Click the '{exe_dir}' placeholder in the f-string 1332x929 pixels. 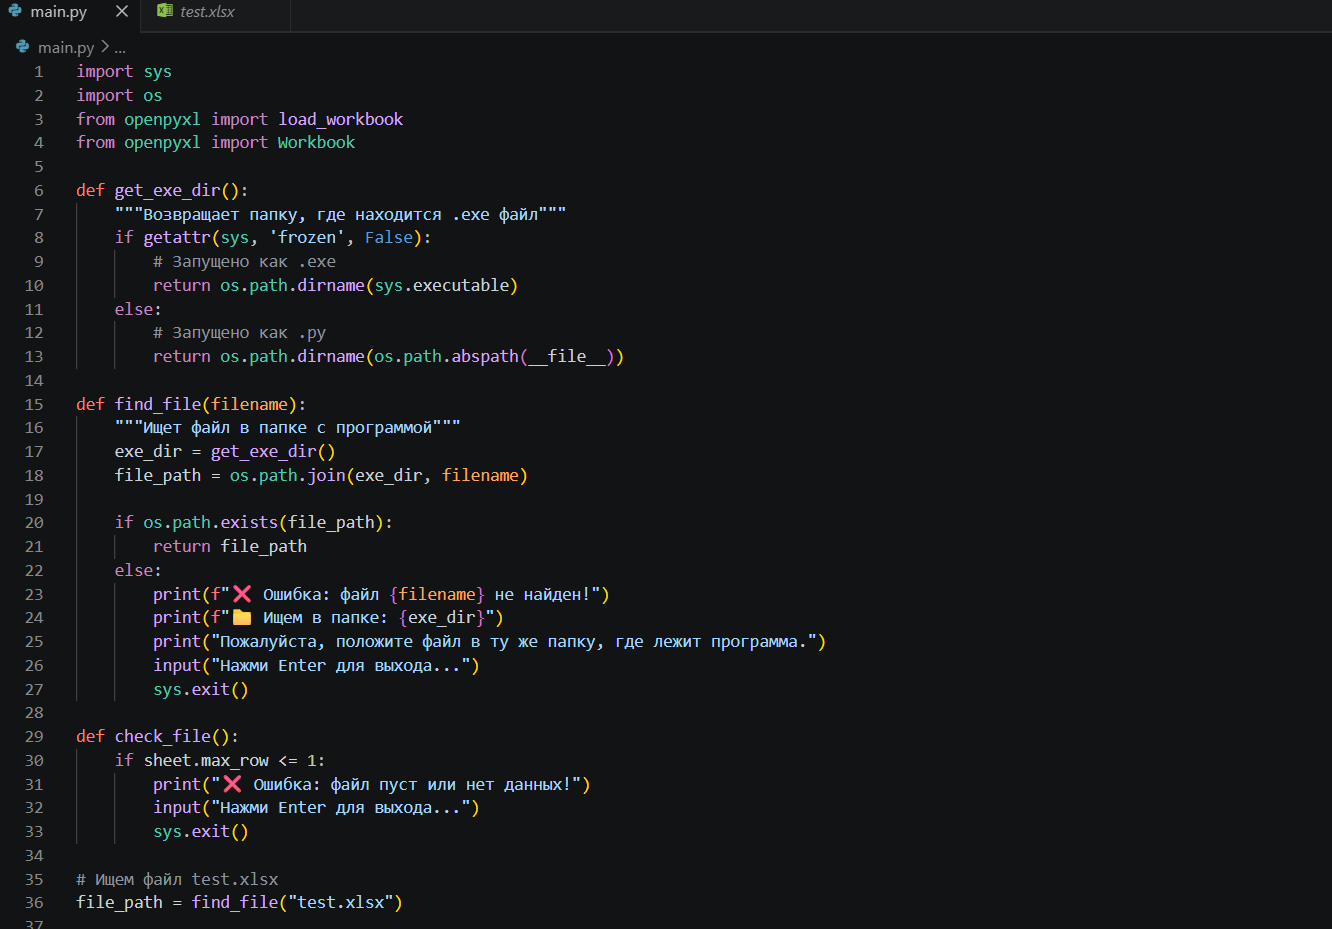click(x=442, y=618)
